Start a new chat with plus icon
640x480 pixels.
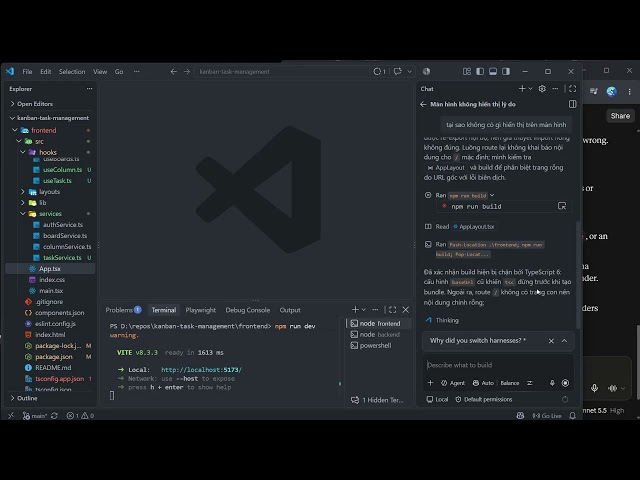coord(522,89)
